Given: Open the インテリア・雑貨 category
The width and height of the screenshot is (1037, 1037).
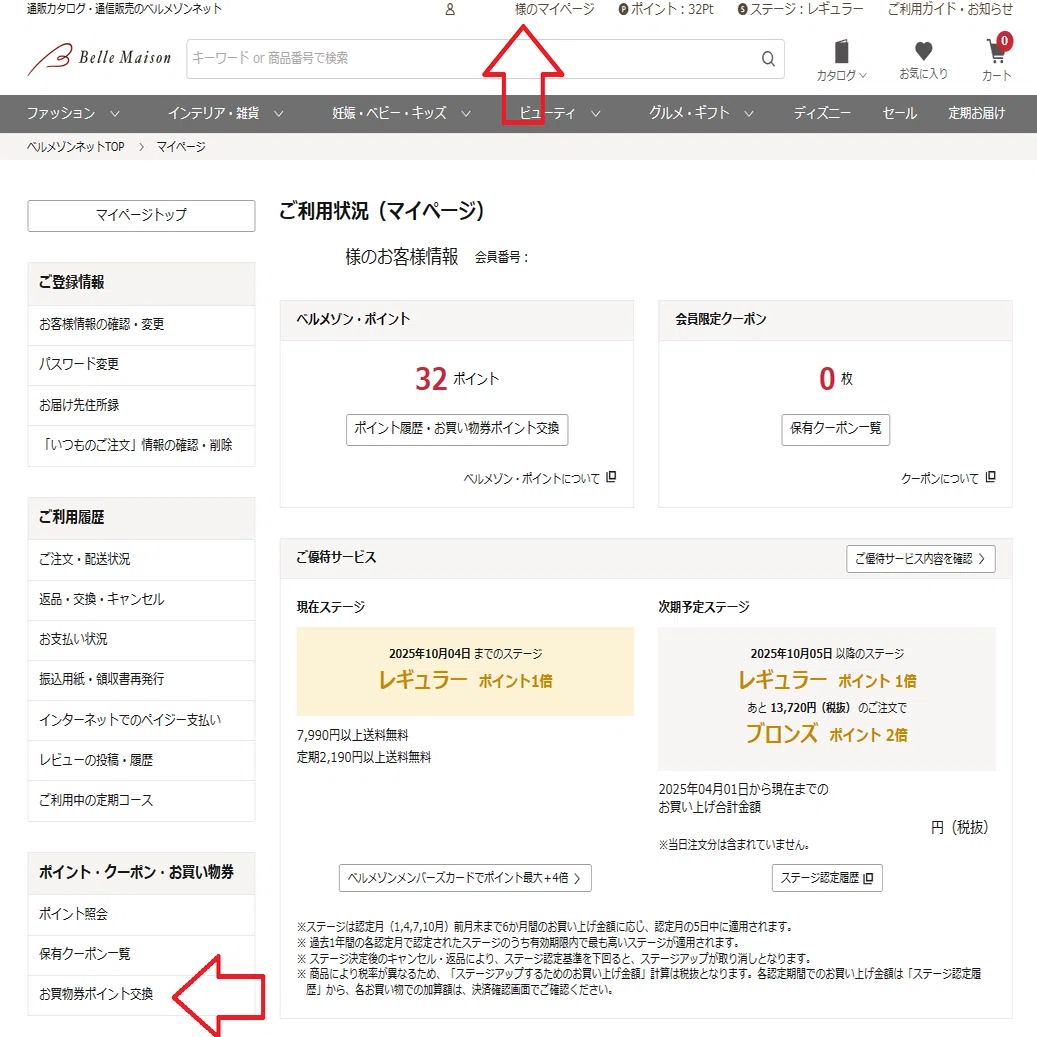Looking at the screenshot, I should pos(213,113).
